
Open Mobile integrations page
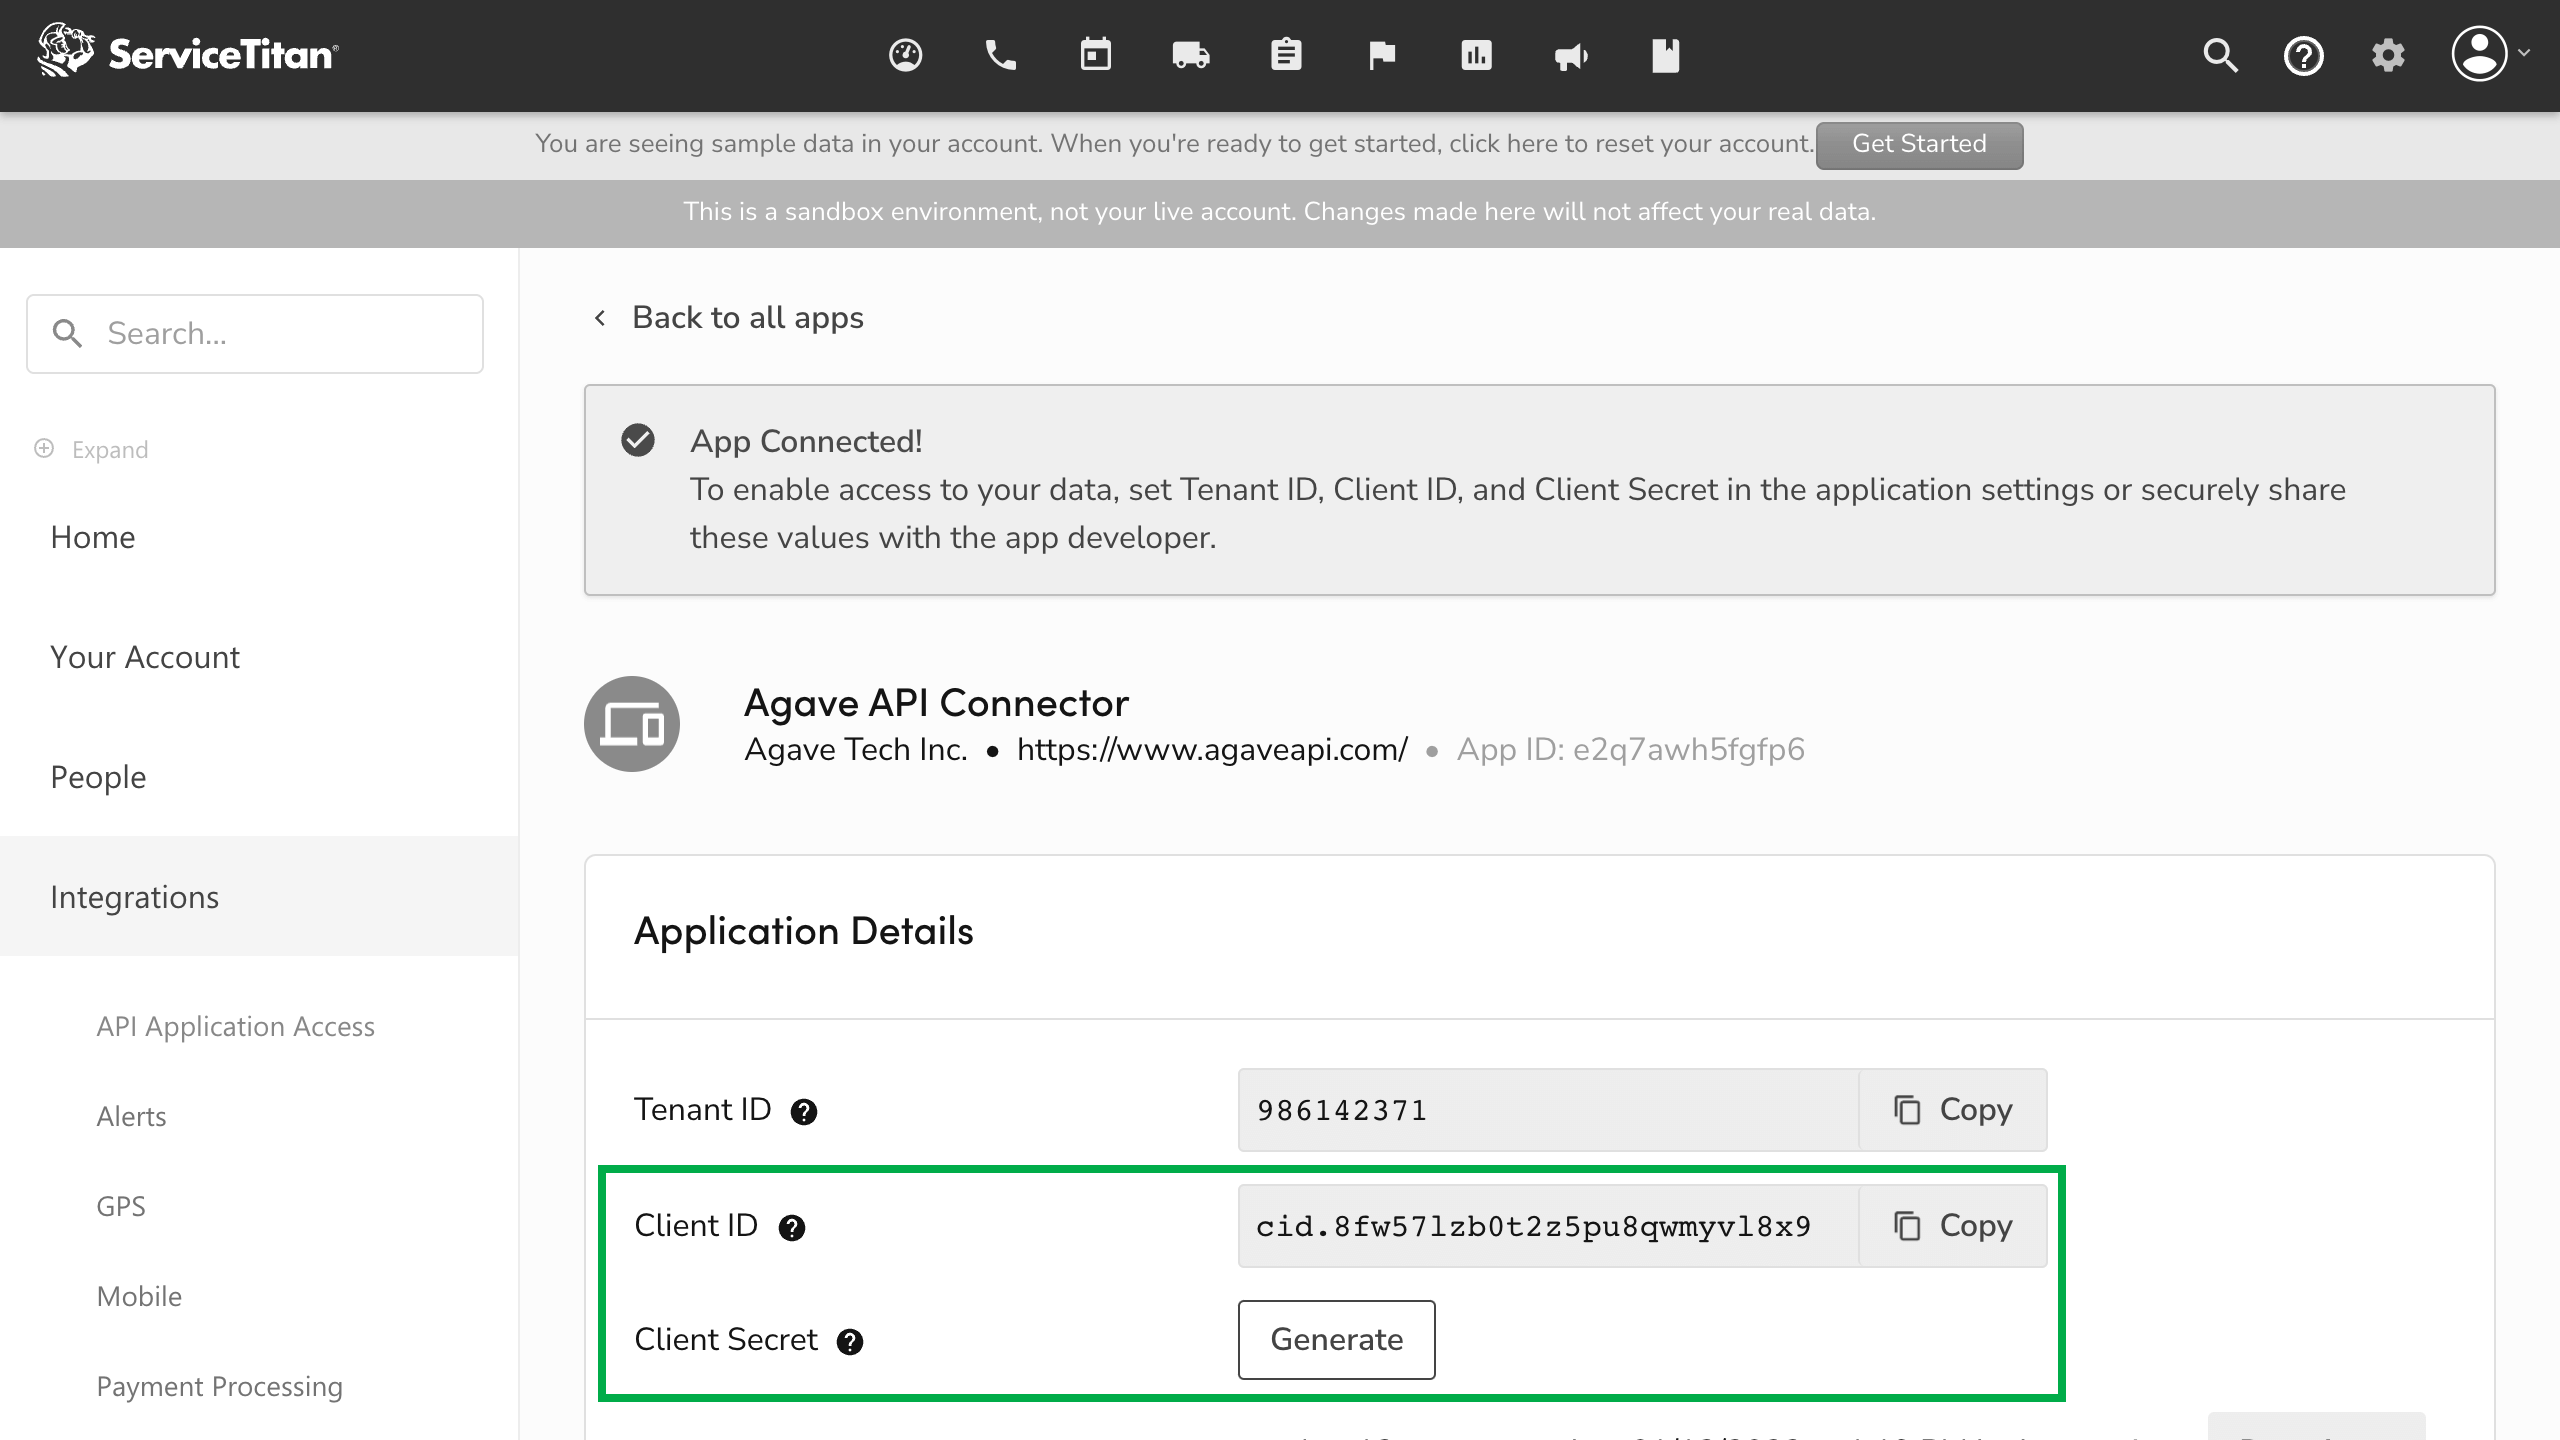pyautogui.click(x=139, y=1296)
